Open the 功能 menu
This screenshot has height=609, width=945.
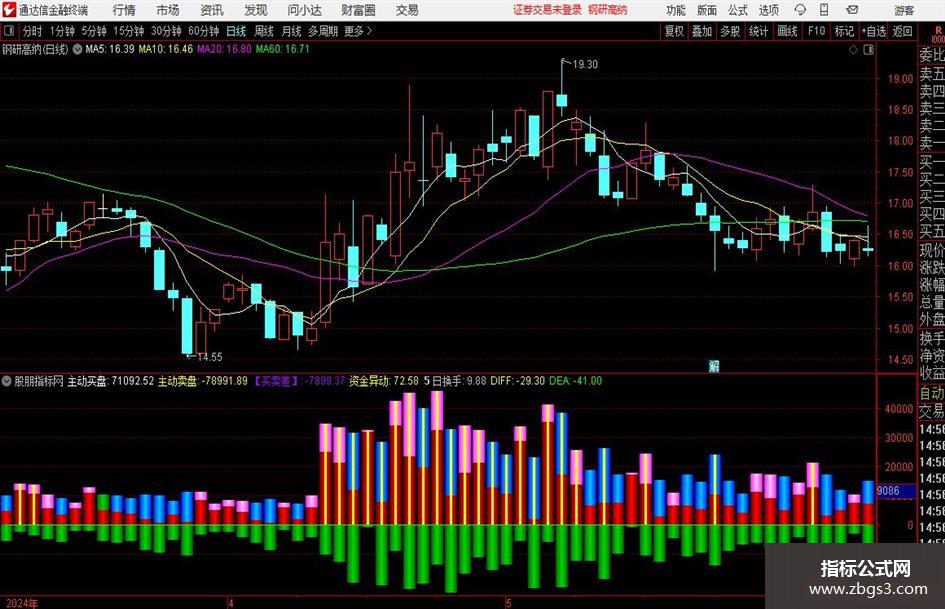[x=676, y=10]
